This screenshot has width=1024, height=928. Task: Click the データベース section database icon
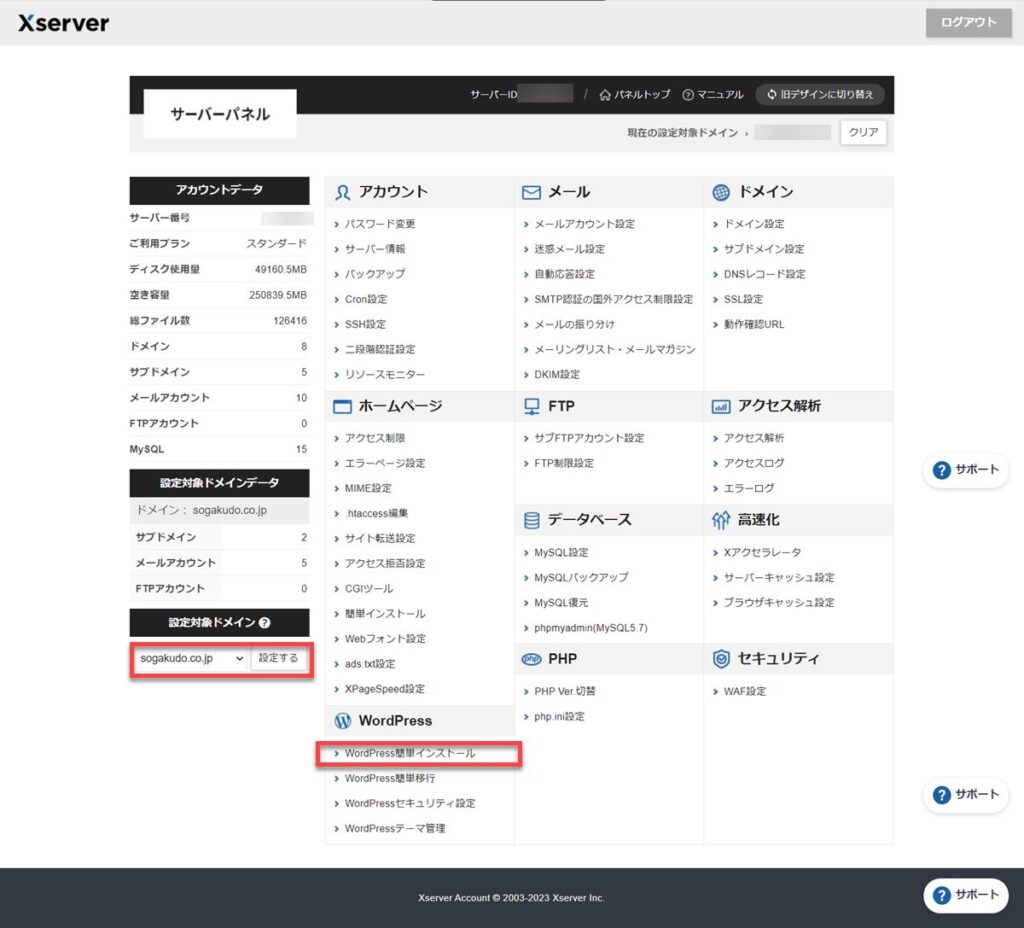coord(532,520)
